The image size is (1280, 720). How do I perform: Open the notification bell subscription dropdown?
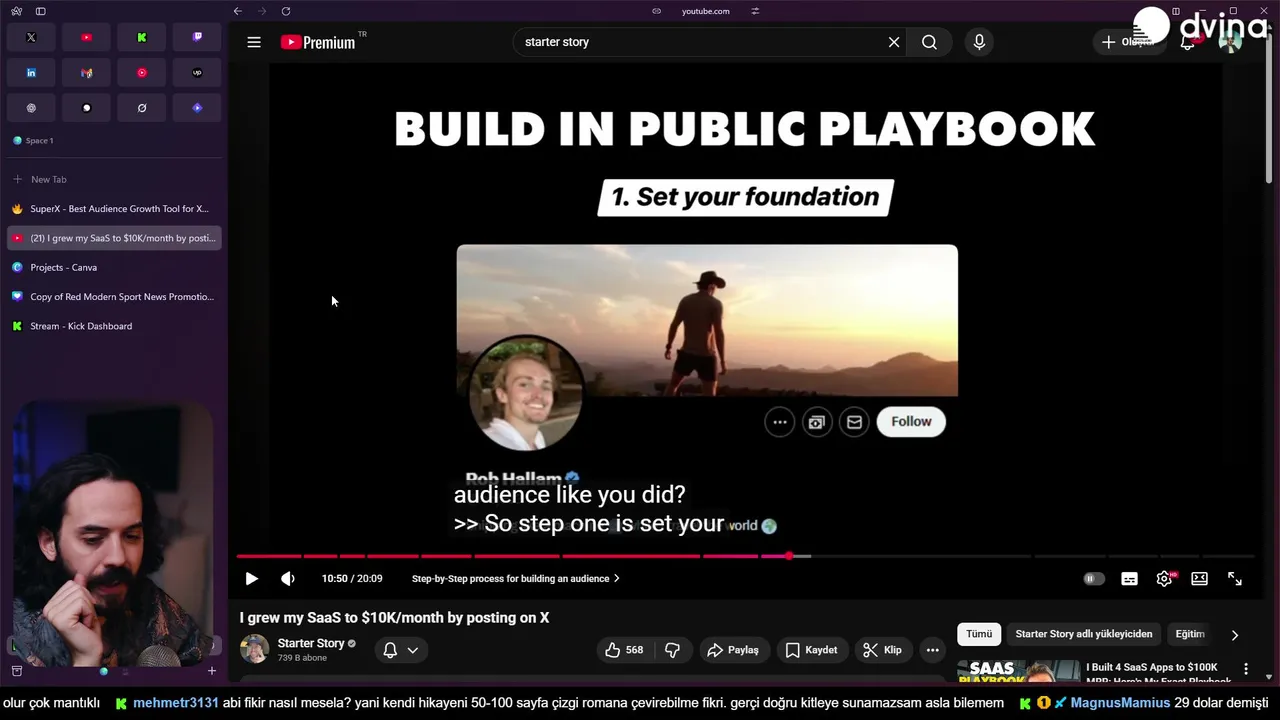(400, 650)
